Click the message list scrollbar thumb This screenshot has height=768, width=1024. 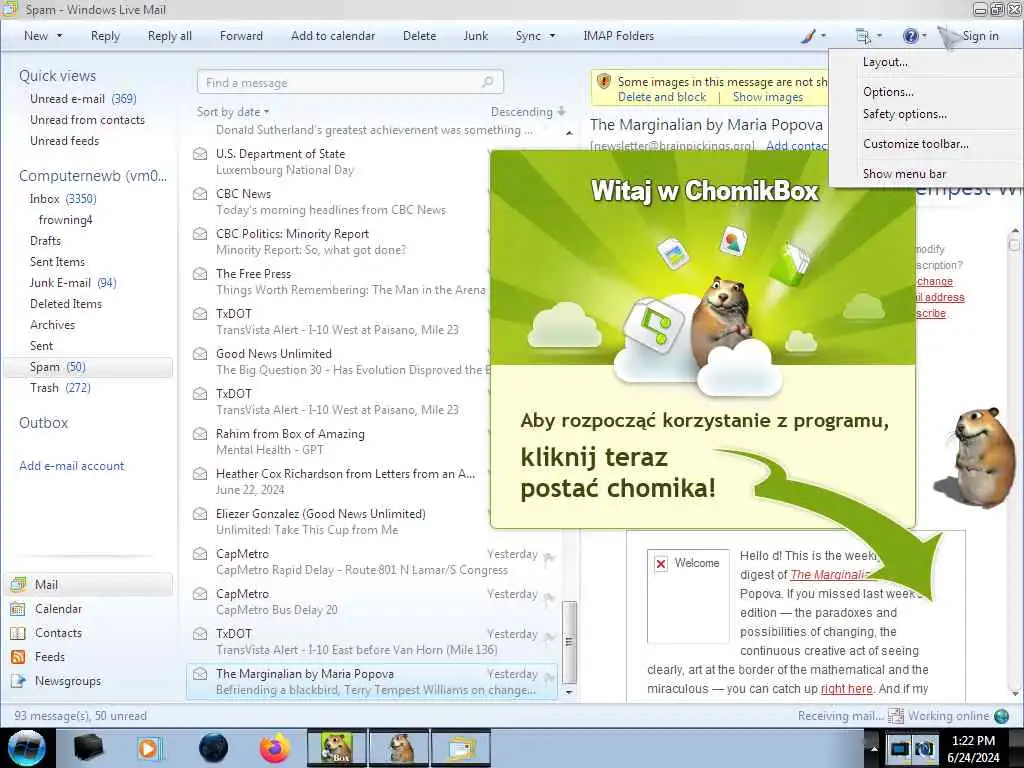pyautogui.click(x=569, y=641)
